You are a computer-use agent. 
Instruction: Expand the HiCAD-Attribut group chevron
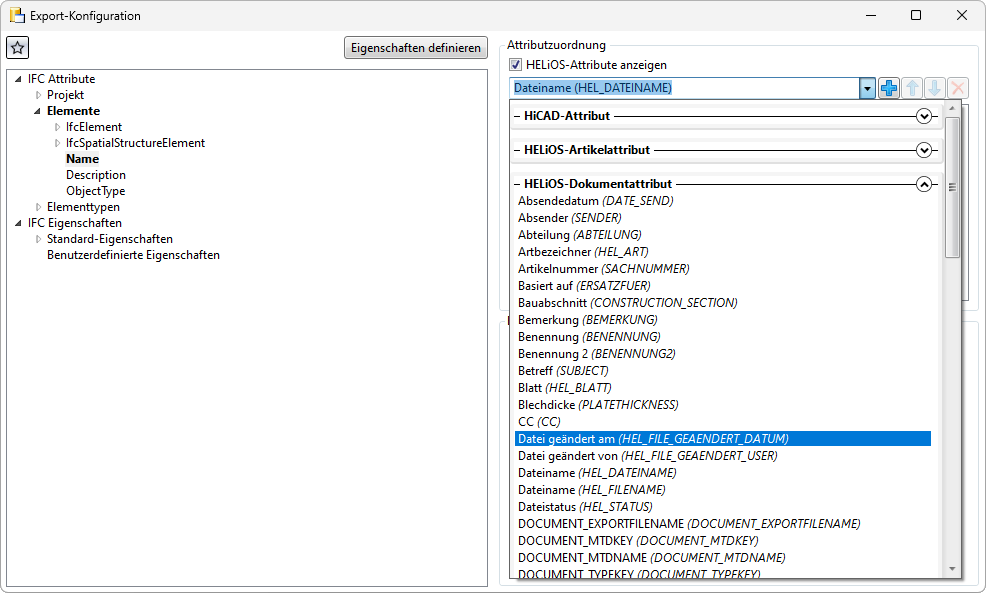click(924, 116)
